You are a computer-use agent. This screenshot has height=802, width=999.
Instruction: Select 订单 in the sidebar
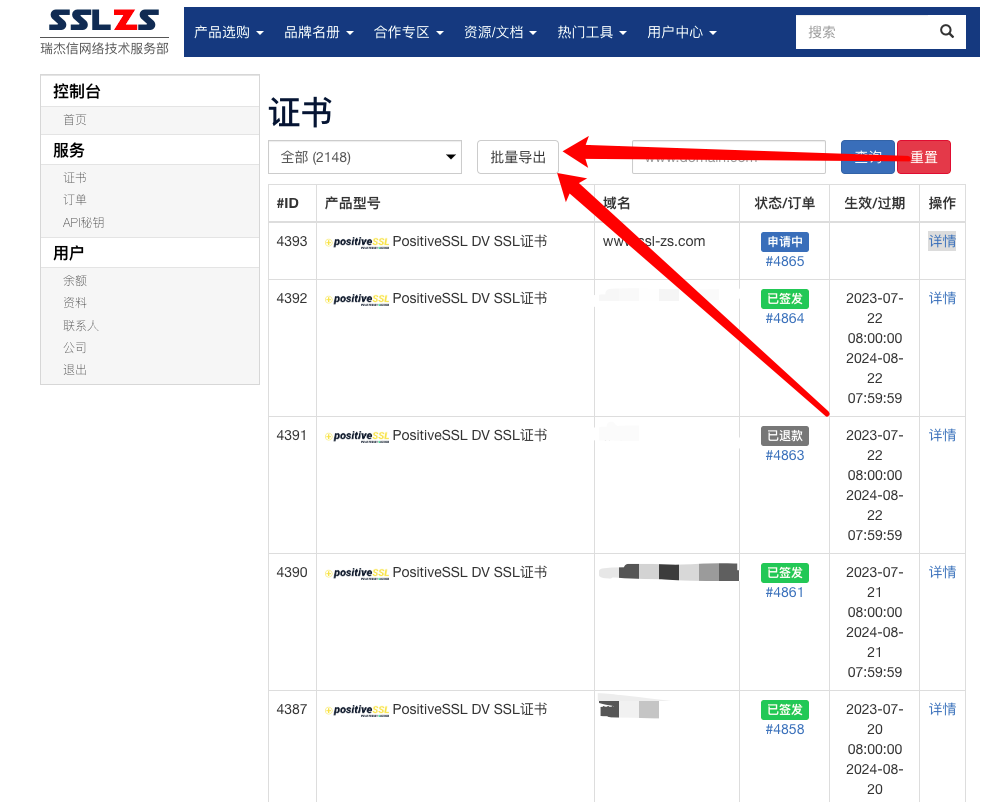click(75, 200)
